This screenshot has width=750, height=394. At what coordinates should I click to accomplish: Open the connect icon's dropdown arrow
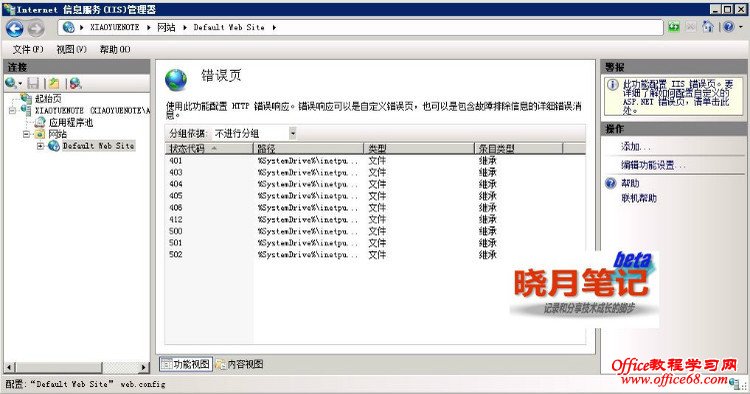click(x=21, y=85)
